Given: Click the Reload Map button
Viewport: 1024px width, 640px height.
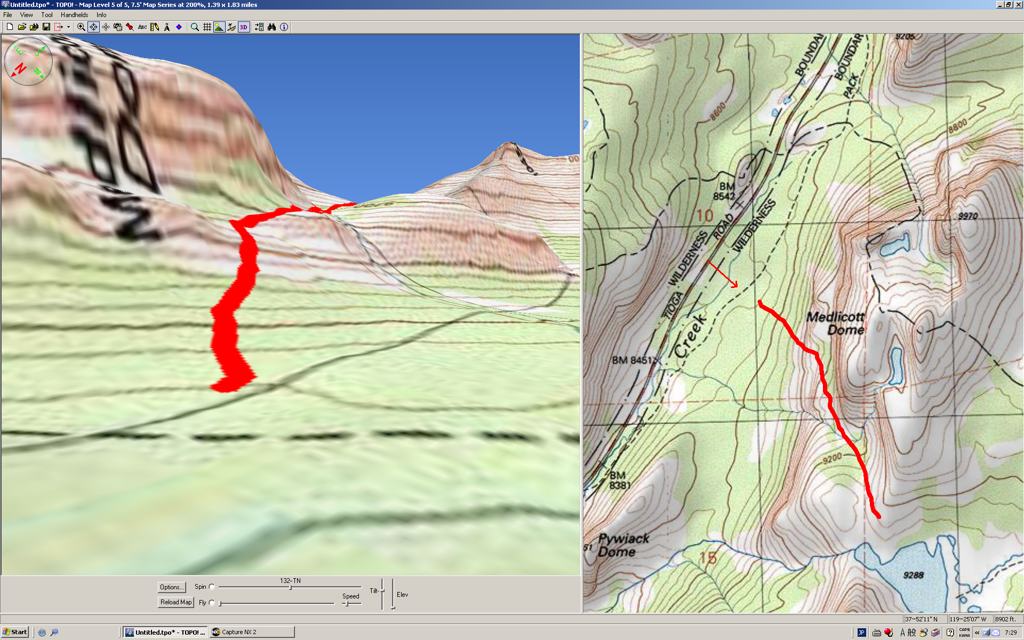Looking at the screenshot, I should [175, 602].
